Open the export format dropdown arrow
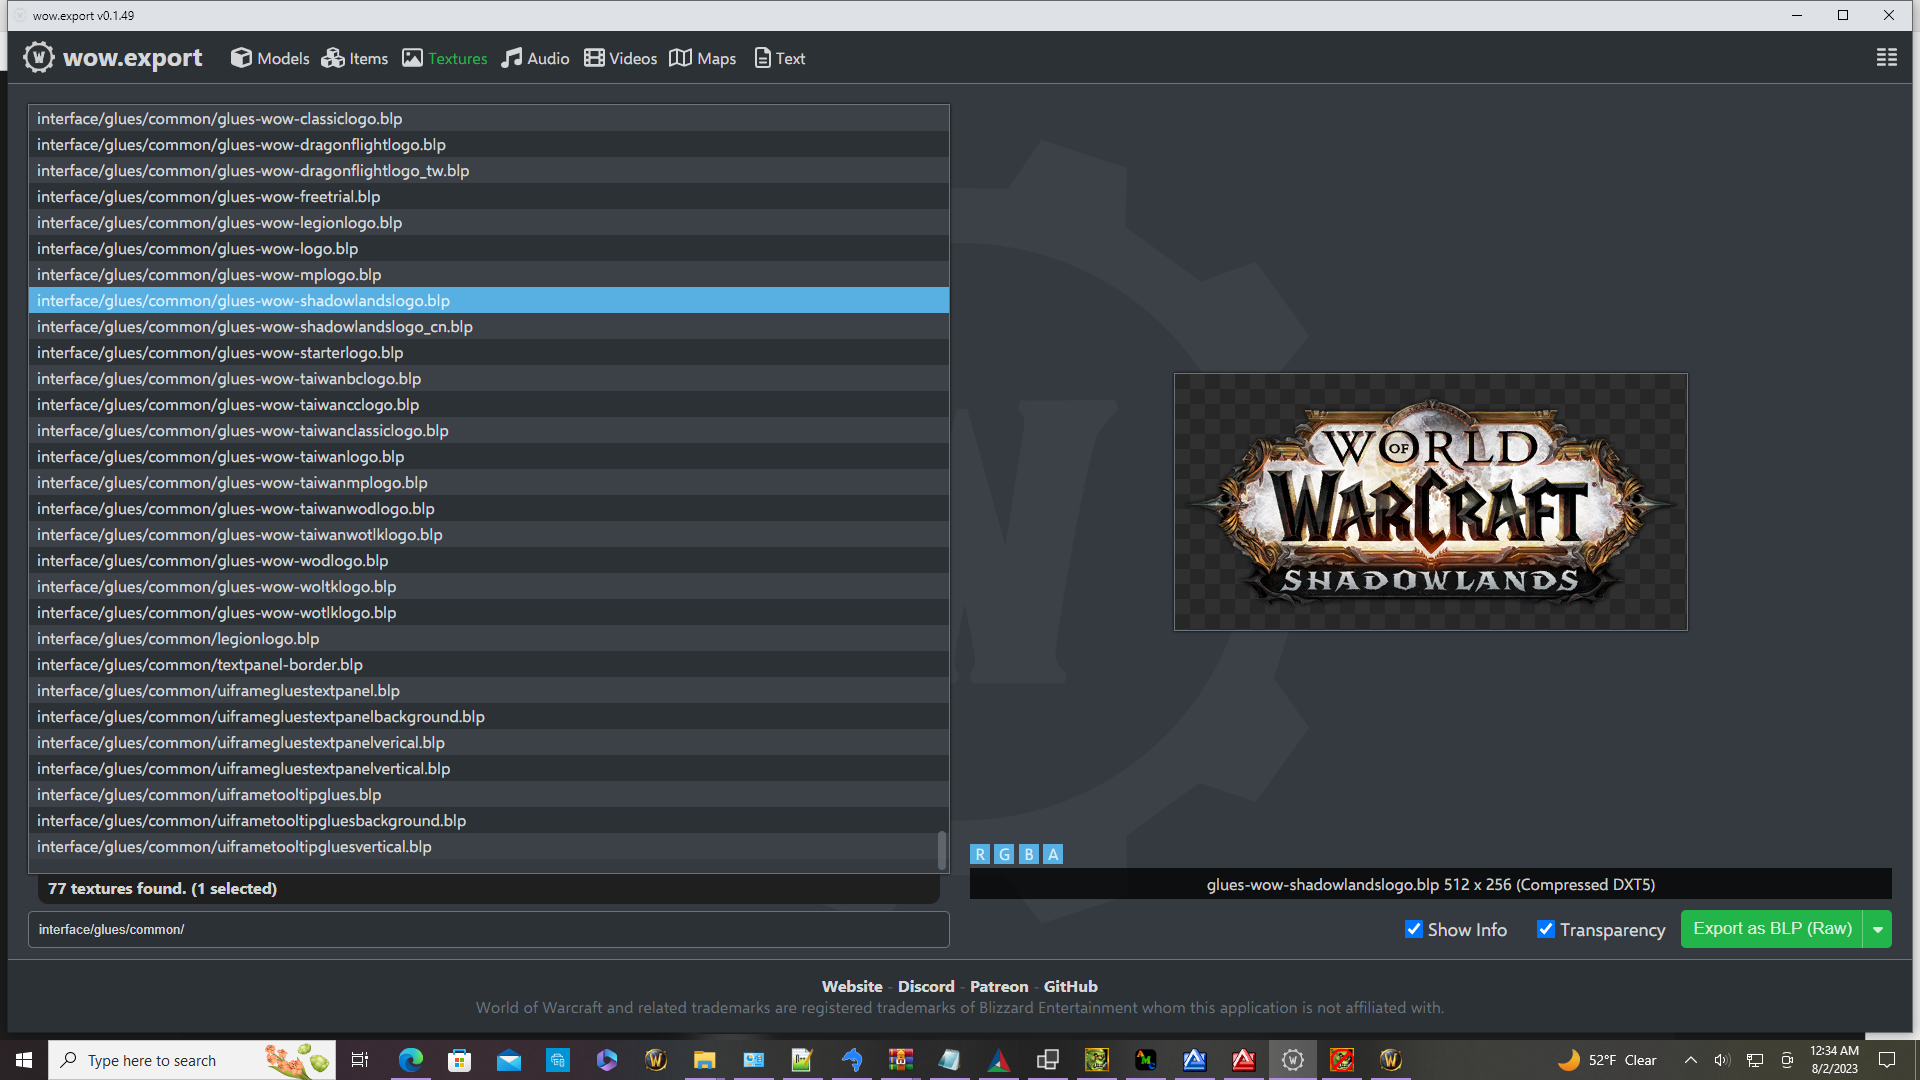 click(x=1878, y=929)
